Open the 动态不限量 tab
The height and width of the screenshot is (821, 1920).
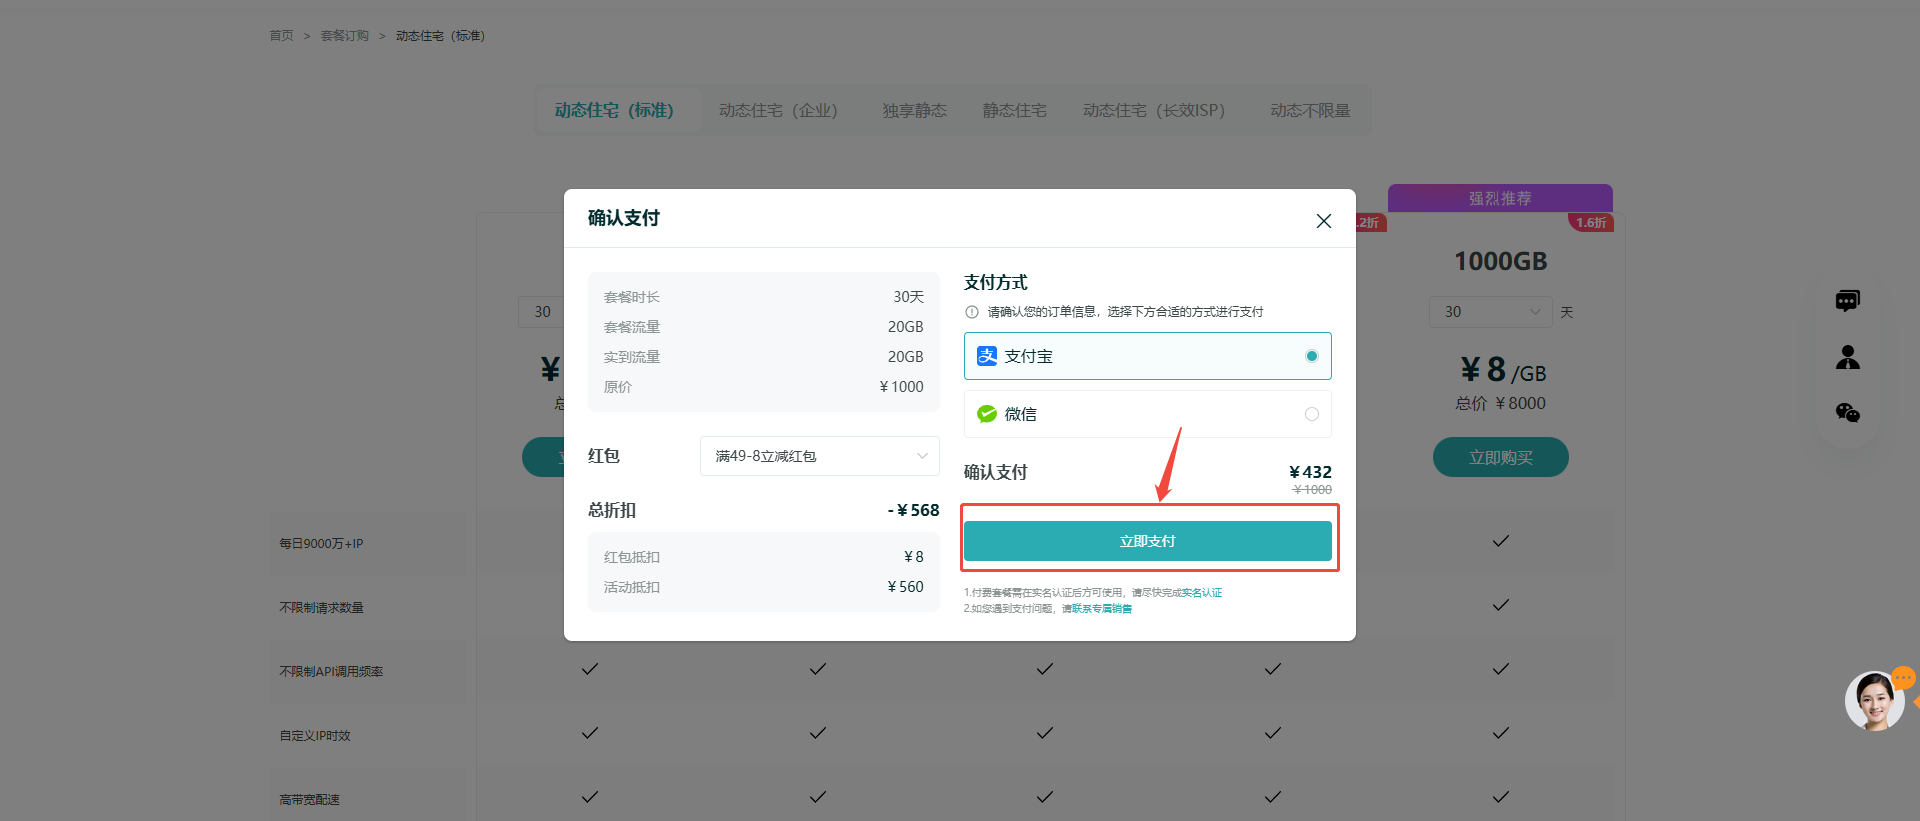pos(1310,111)
